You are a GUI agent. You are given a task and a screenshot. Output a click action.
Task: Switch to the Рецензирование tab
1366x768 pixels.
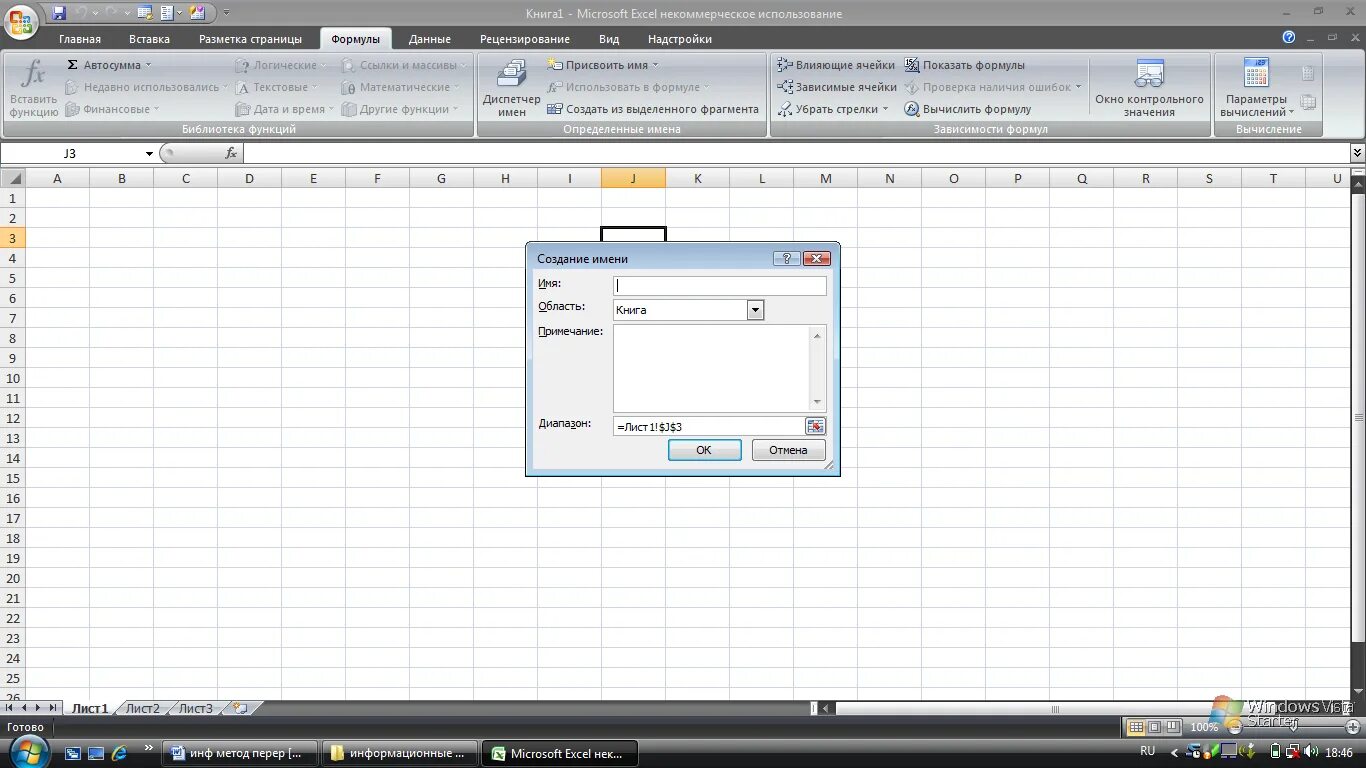pos(525,39)
